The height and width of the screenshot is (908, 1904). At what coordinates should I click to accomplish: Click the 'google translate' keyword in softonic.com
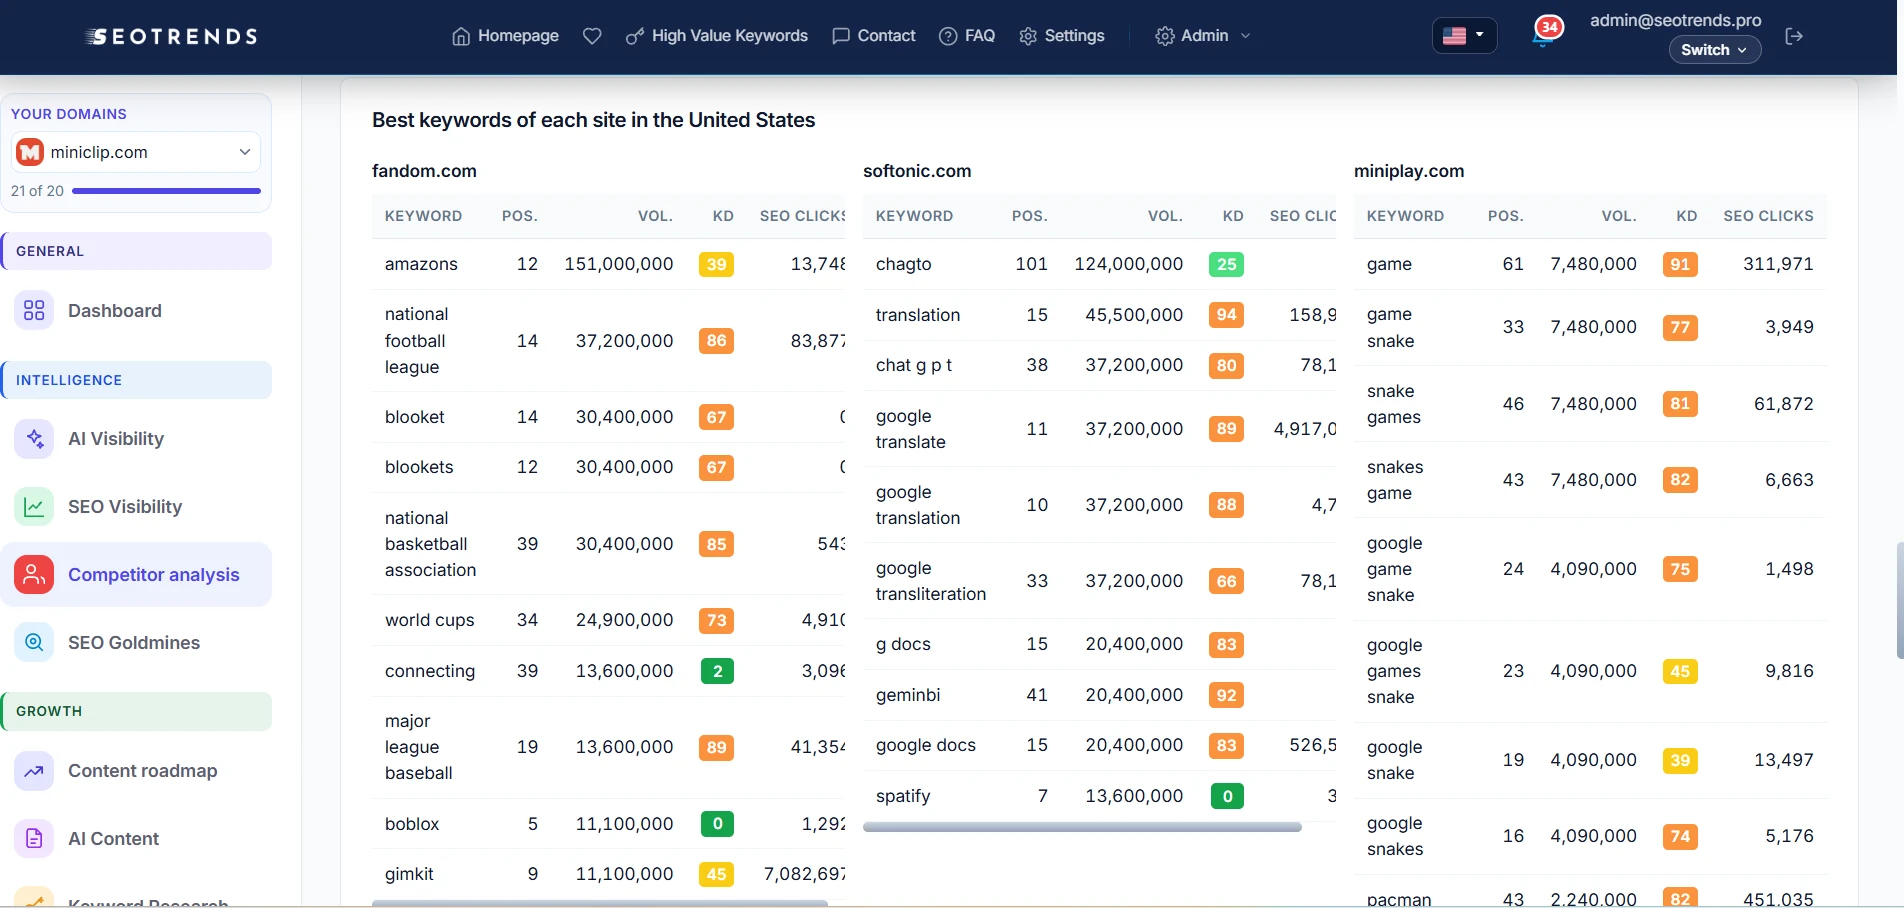tap(911, 429)
